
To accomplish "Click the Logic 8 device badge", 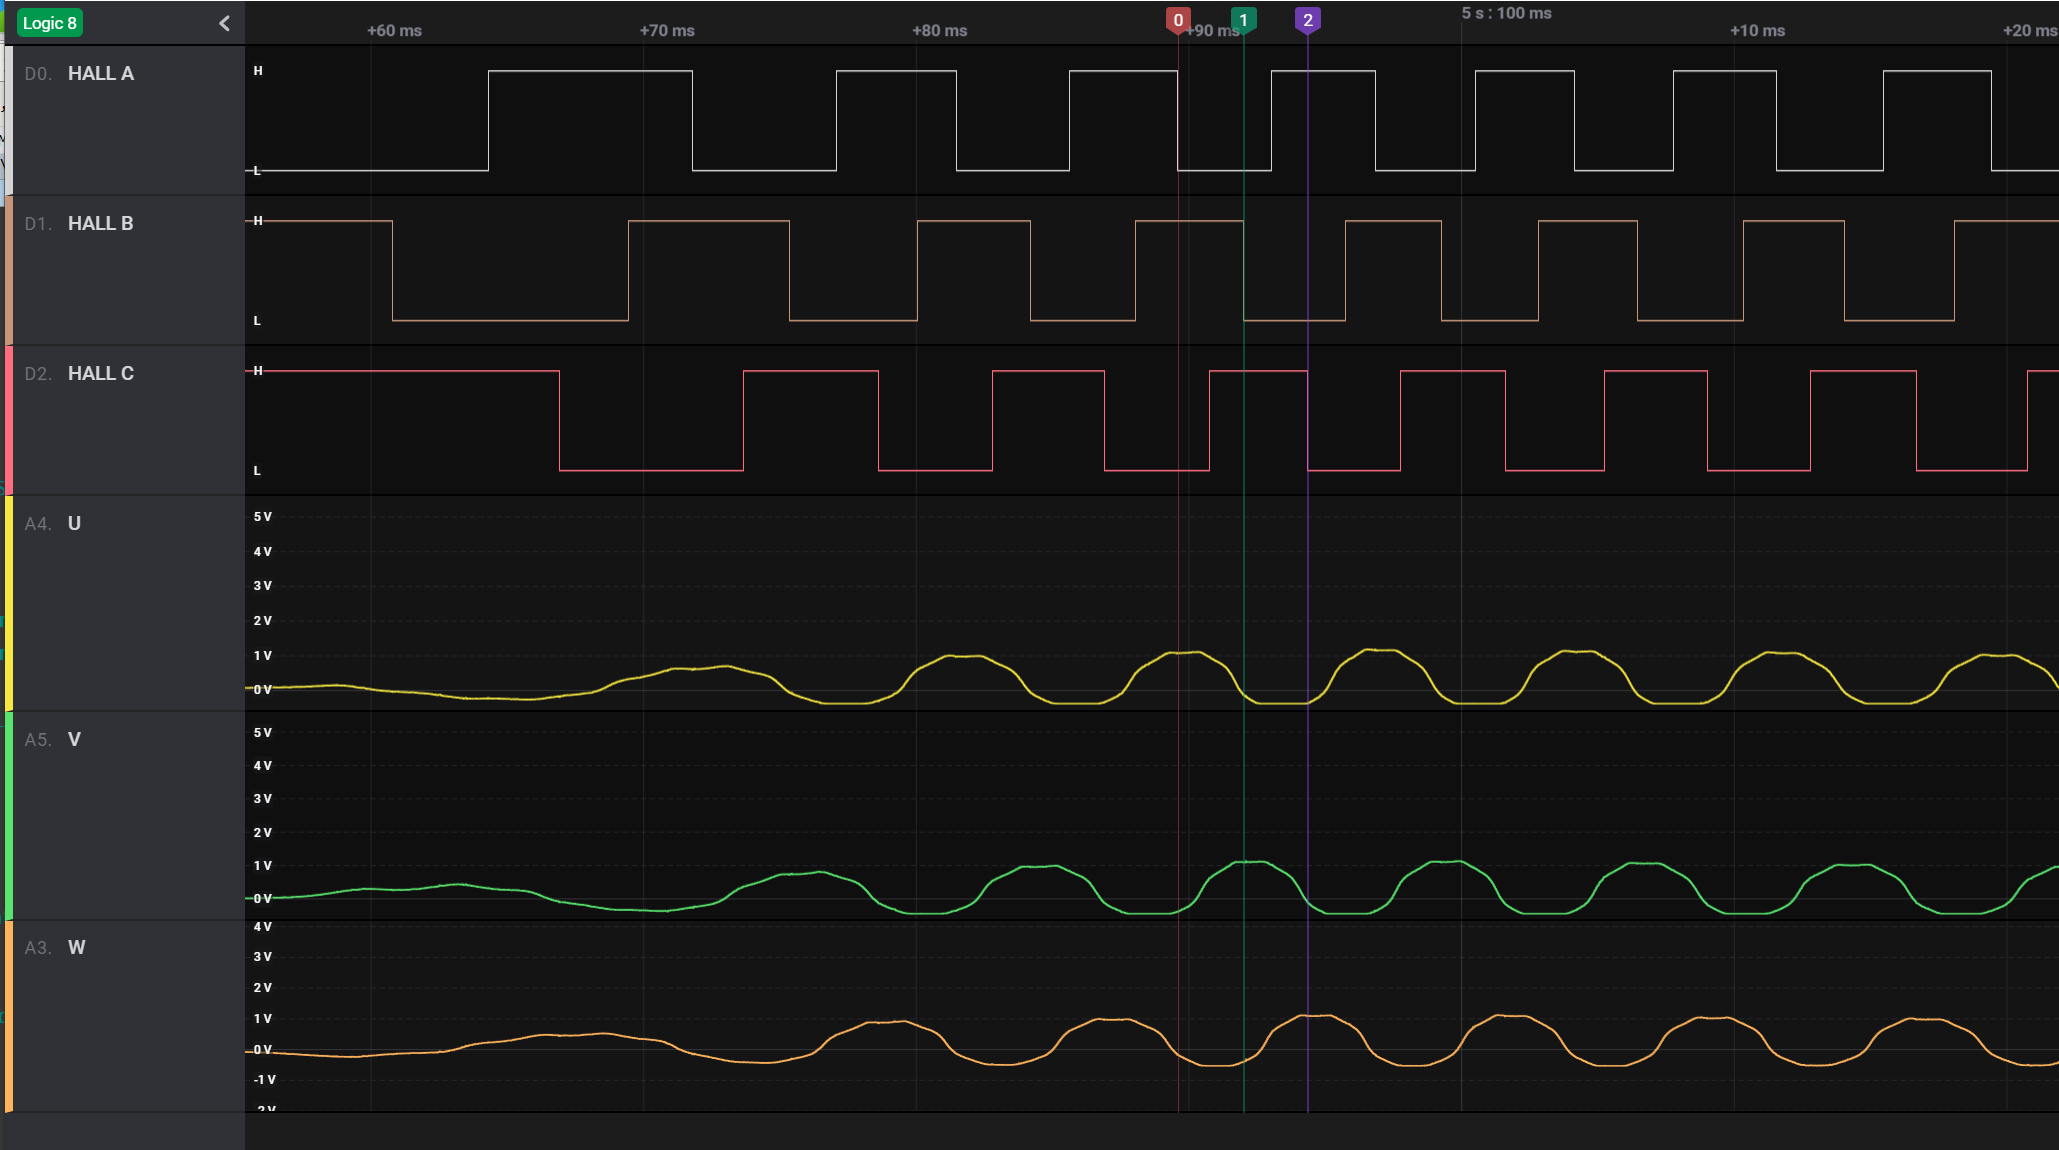I will click(50, 23).
